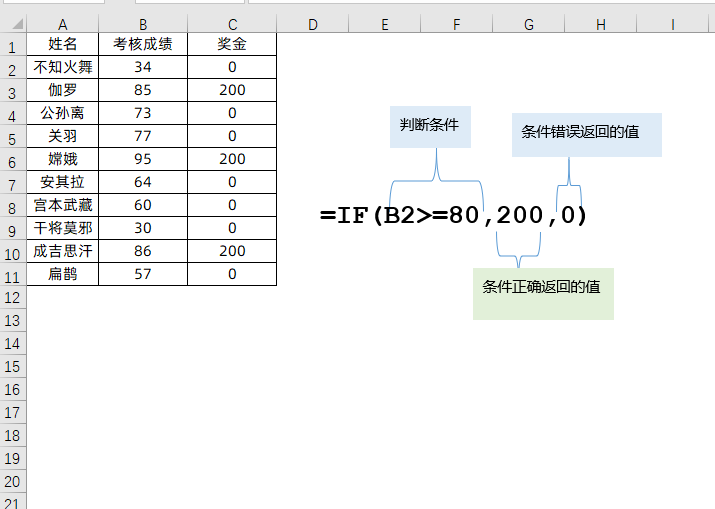Click bonus 0 in 扁鹊 row

coord(232,274)
